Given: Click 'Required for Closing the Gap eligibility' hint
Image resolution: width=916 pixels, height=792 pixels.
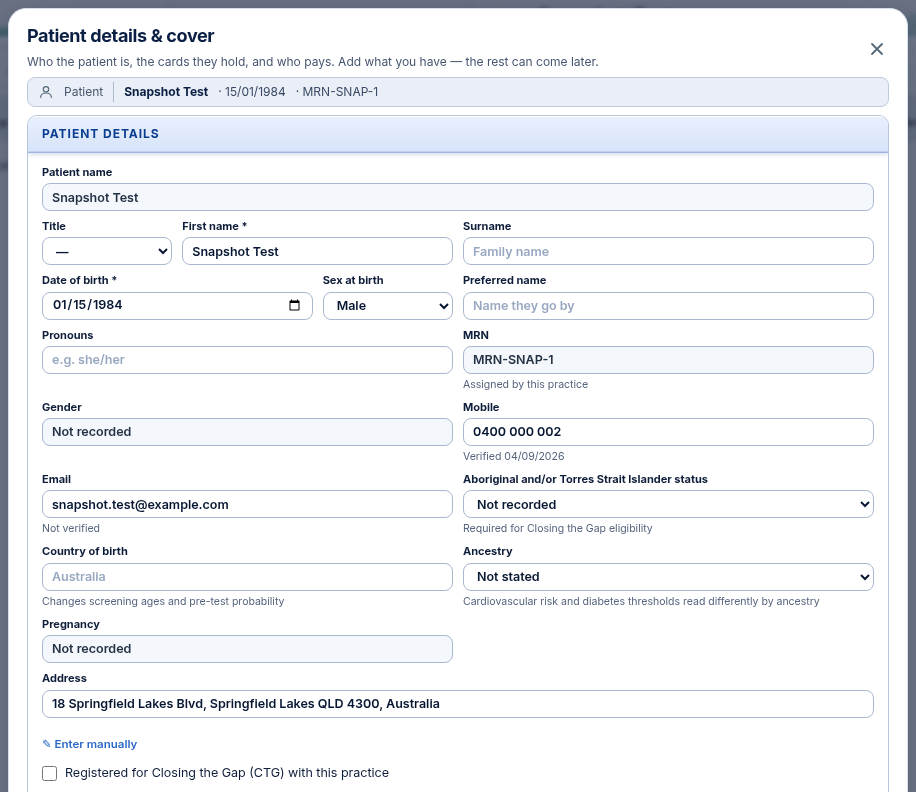Looking at the screenshot, I should click(x=557, y=529).
